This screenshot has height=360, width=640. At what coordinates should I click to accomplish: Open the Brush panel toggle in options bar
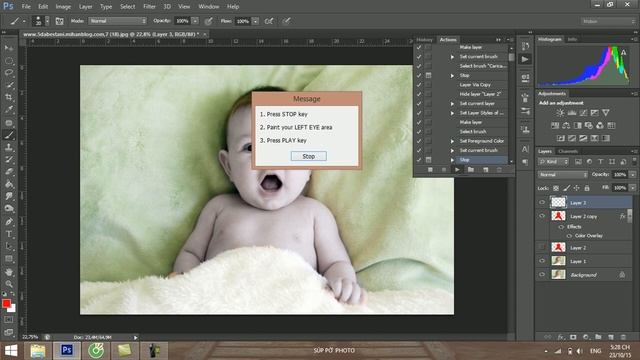[60, 21]
